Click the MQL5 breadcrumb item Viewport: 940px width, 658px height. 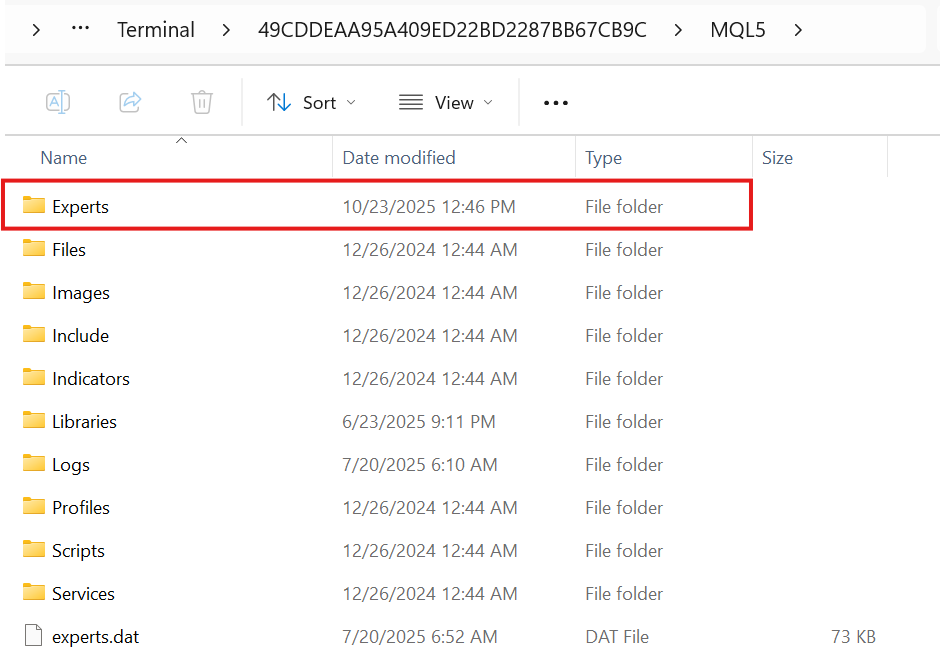pos(737,30)
